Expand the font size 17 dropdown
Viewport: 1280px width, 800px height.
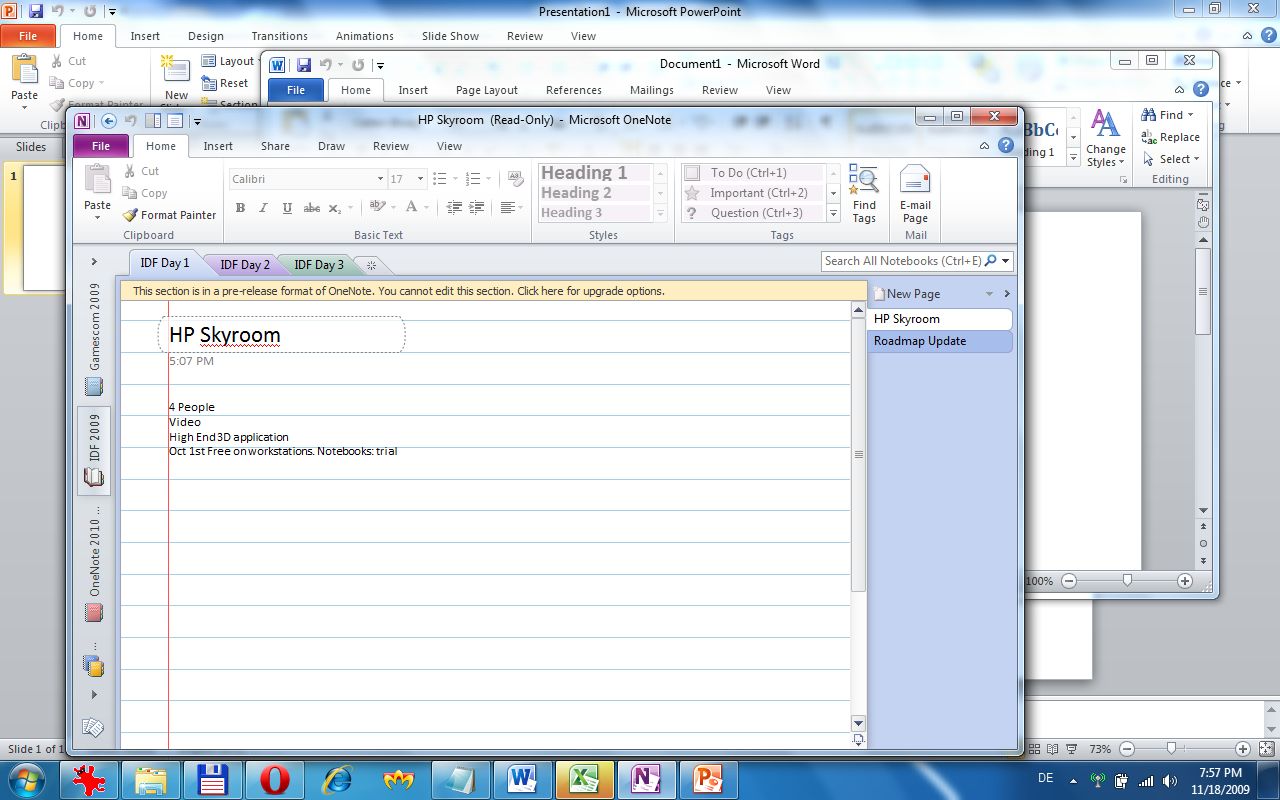pyautogui.click(x=419, y=178)
